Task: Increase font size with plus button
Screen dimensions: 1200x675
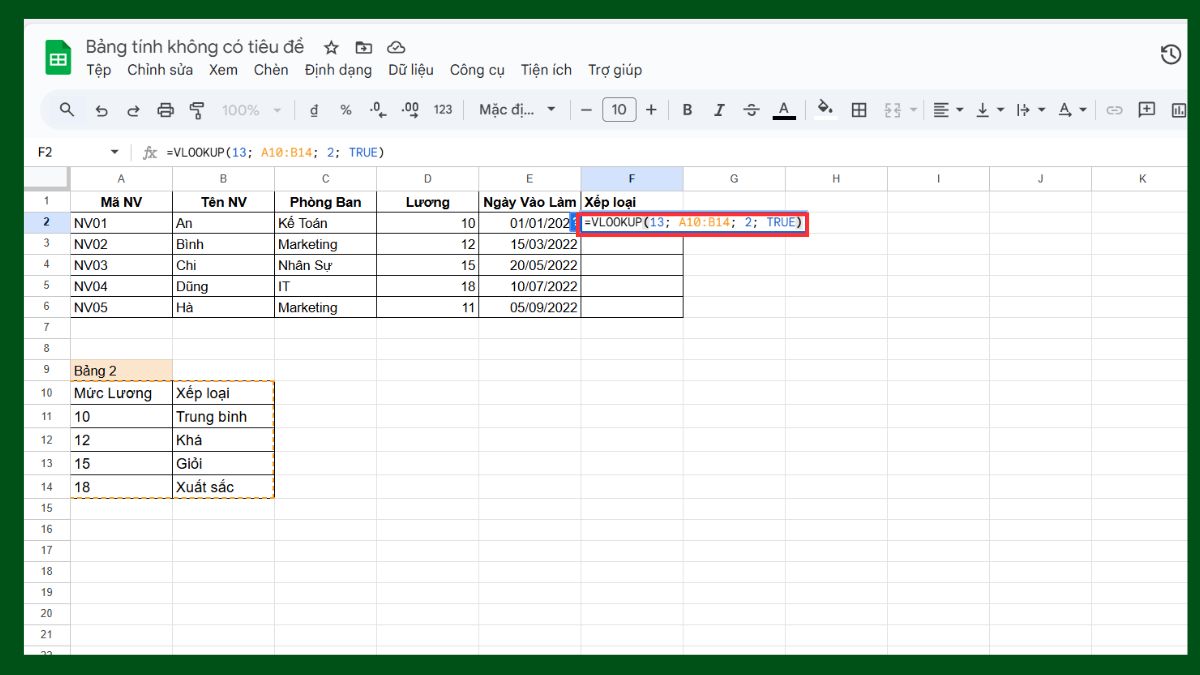Action: pos(651,110)
